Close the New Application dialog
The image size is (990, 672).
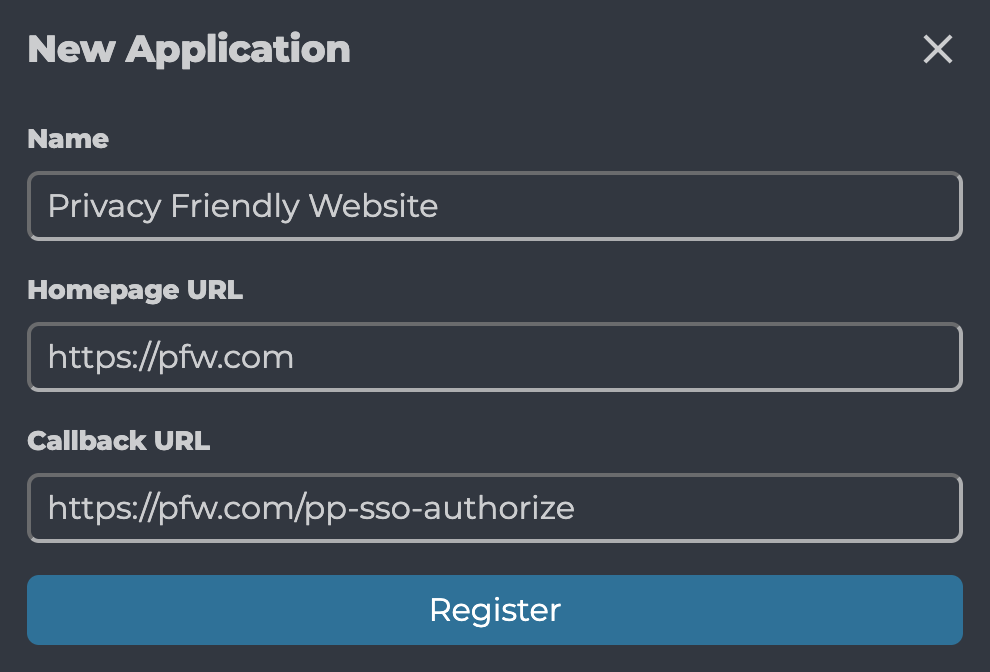click(x=937, y=49)
